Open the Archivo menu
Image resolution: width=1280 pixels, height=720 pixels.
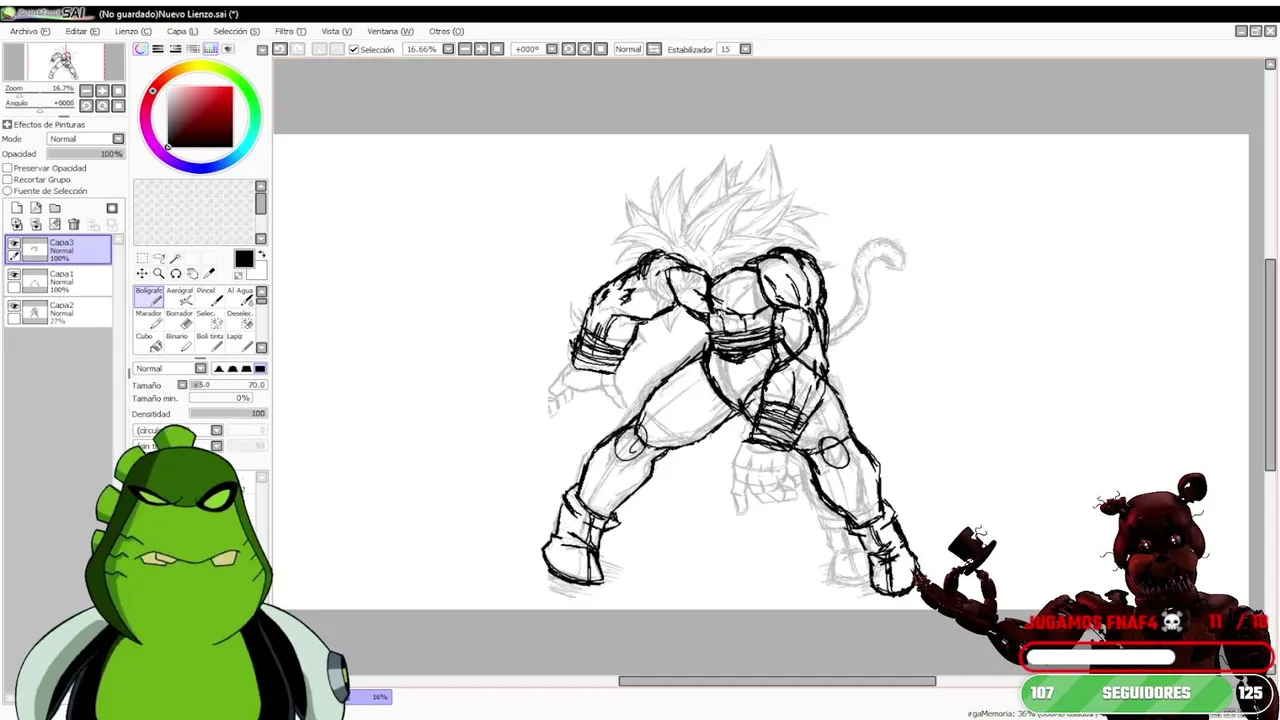tap(30, 31)
